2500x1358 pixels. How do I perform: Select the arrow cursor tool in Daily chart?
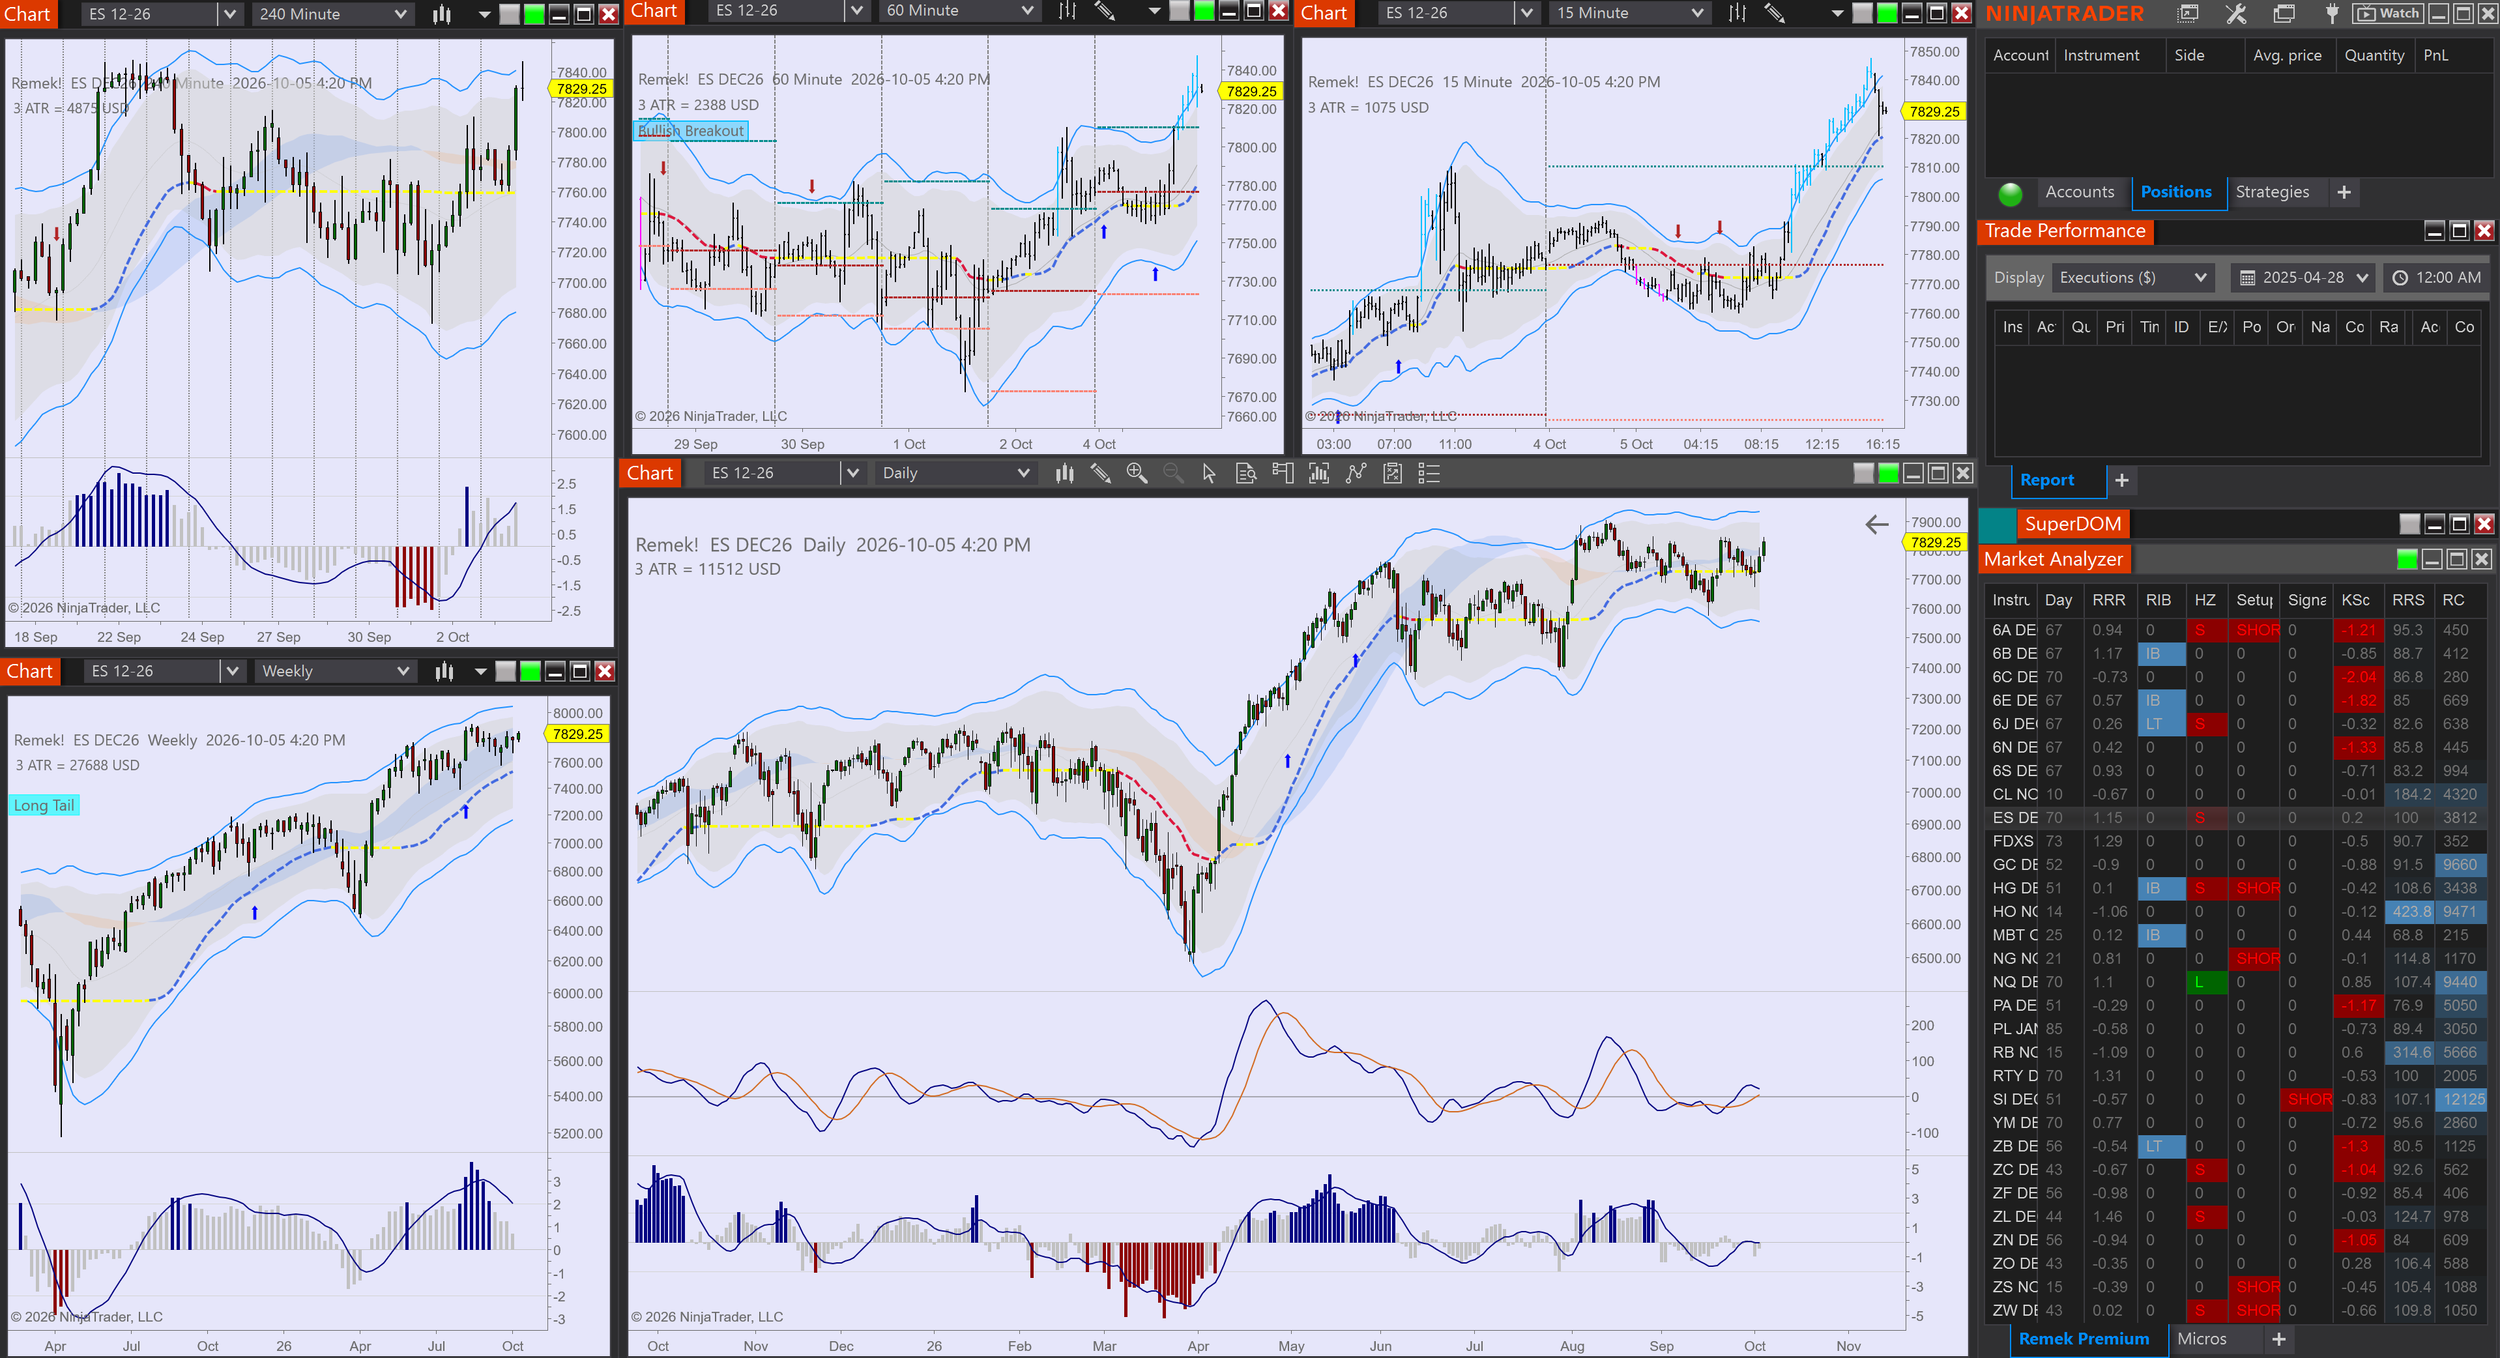(x=1209, y=473)
